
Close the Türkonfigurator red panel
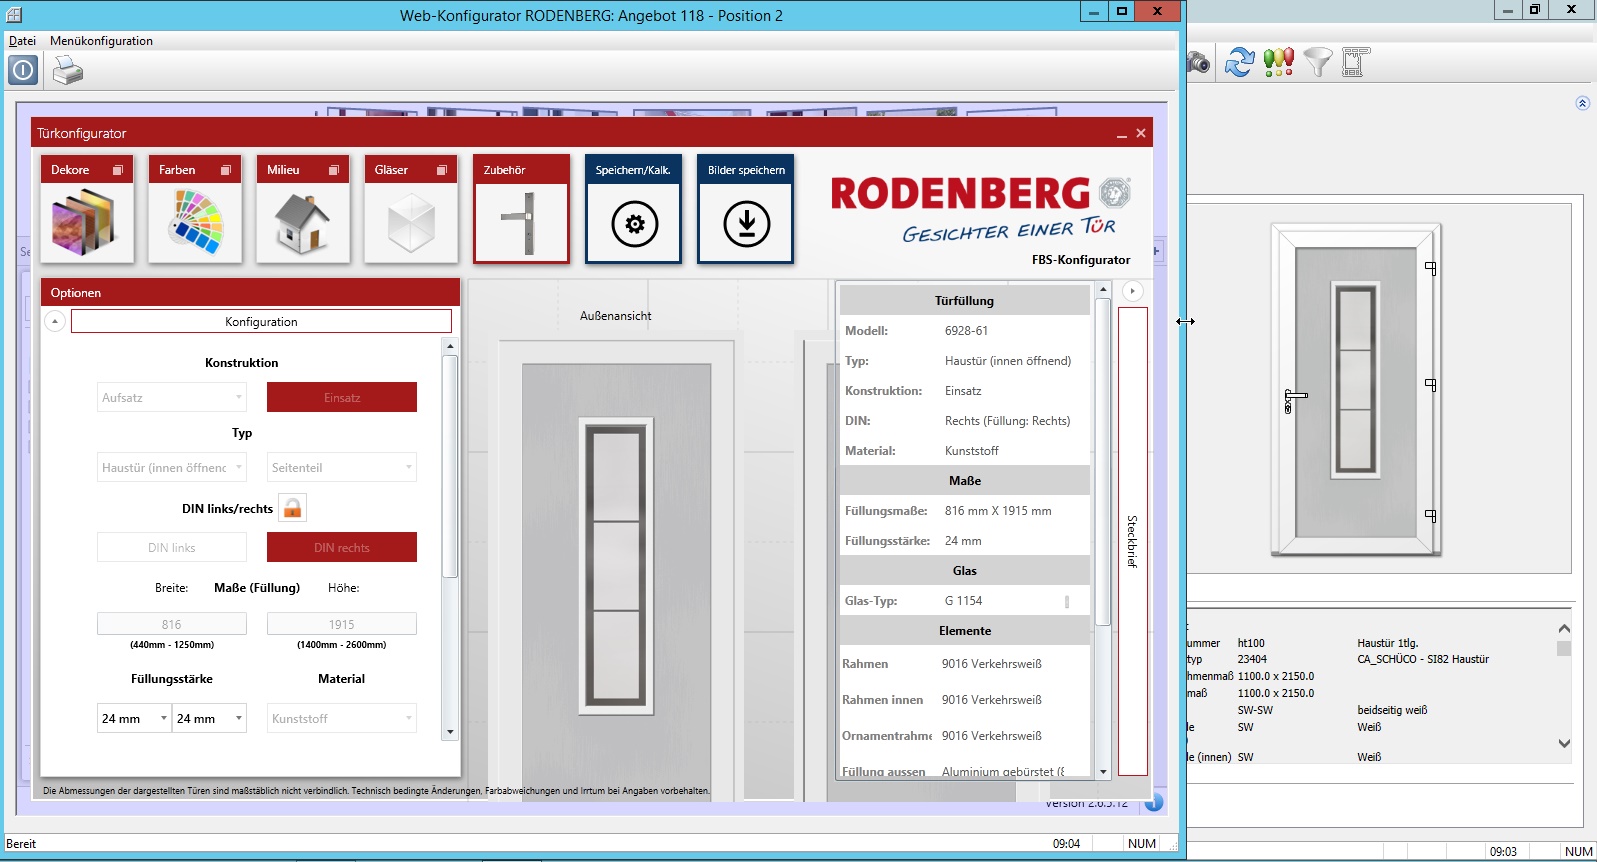click(x=1141, y=133)
